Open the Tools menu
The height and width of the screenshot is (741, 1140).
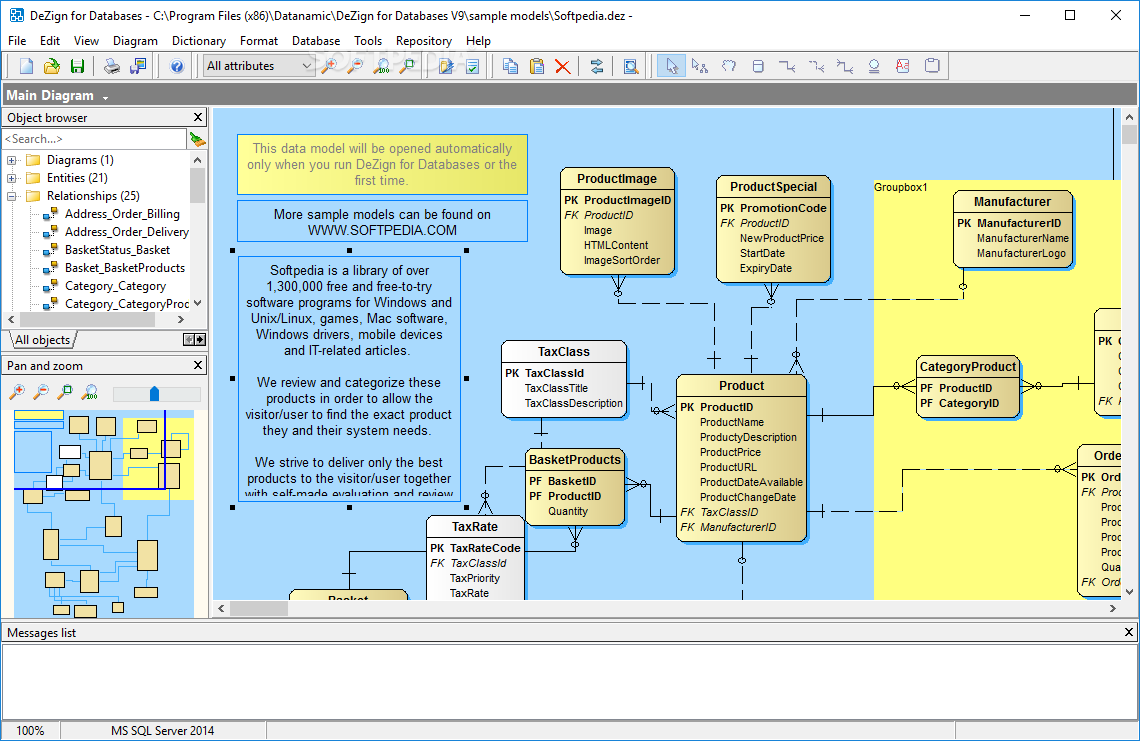[x=368, y=41]
